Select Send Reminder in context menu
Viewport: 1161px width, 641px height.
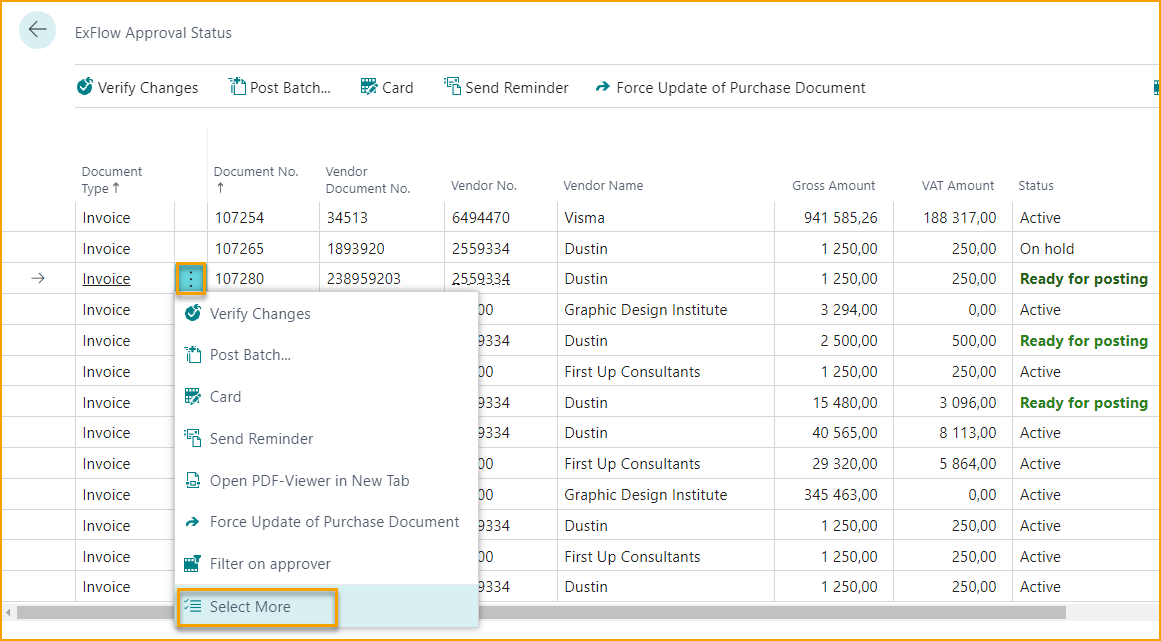coord(261,439)
